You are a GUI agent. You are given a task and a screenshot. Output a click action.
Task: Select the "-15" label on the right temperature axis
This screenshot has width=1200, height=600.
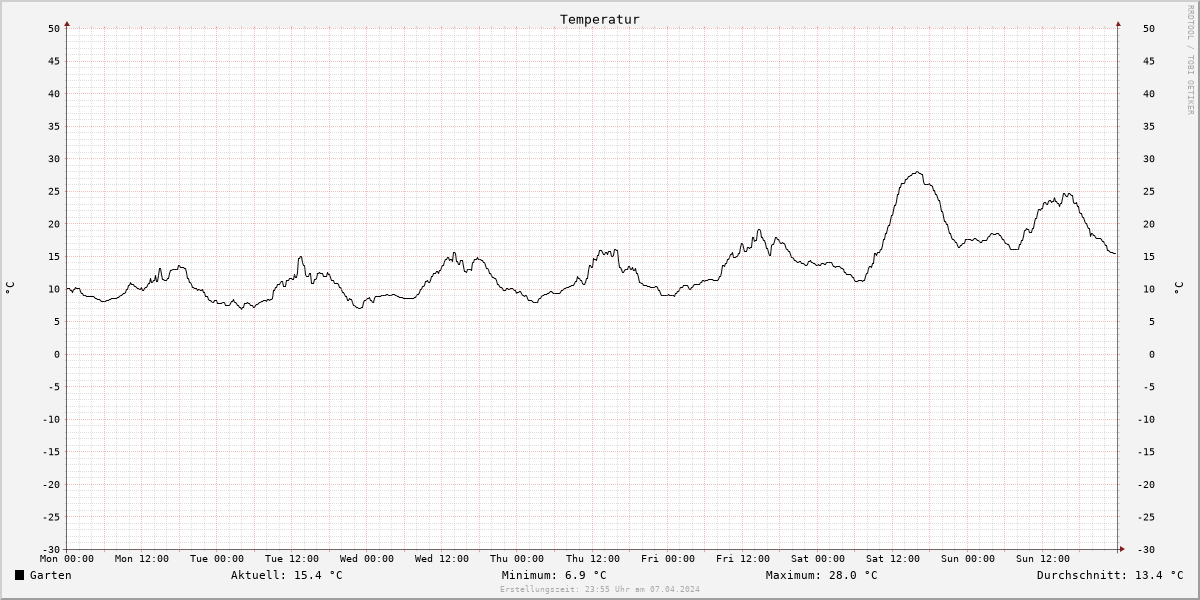(1146, 452)
